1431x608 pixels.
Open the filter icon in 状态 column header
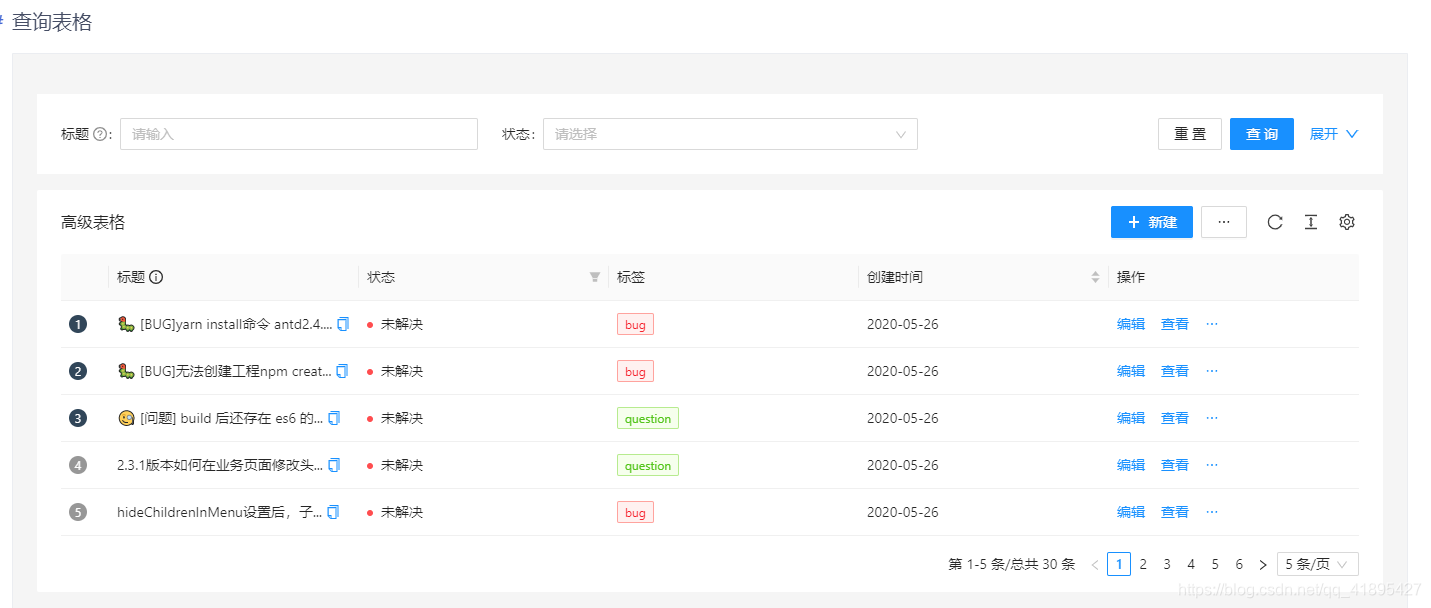coord(595,277)
